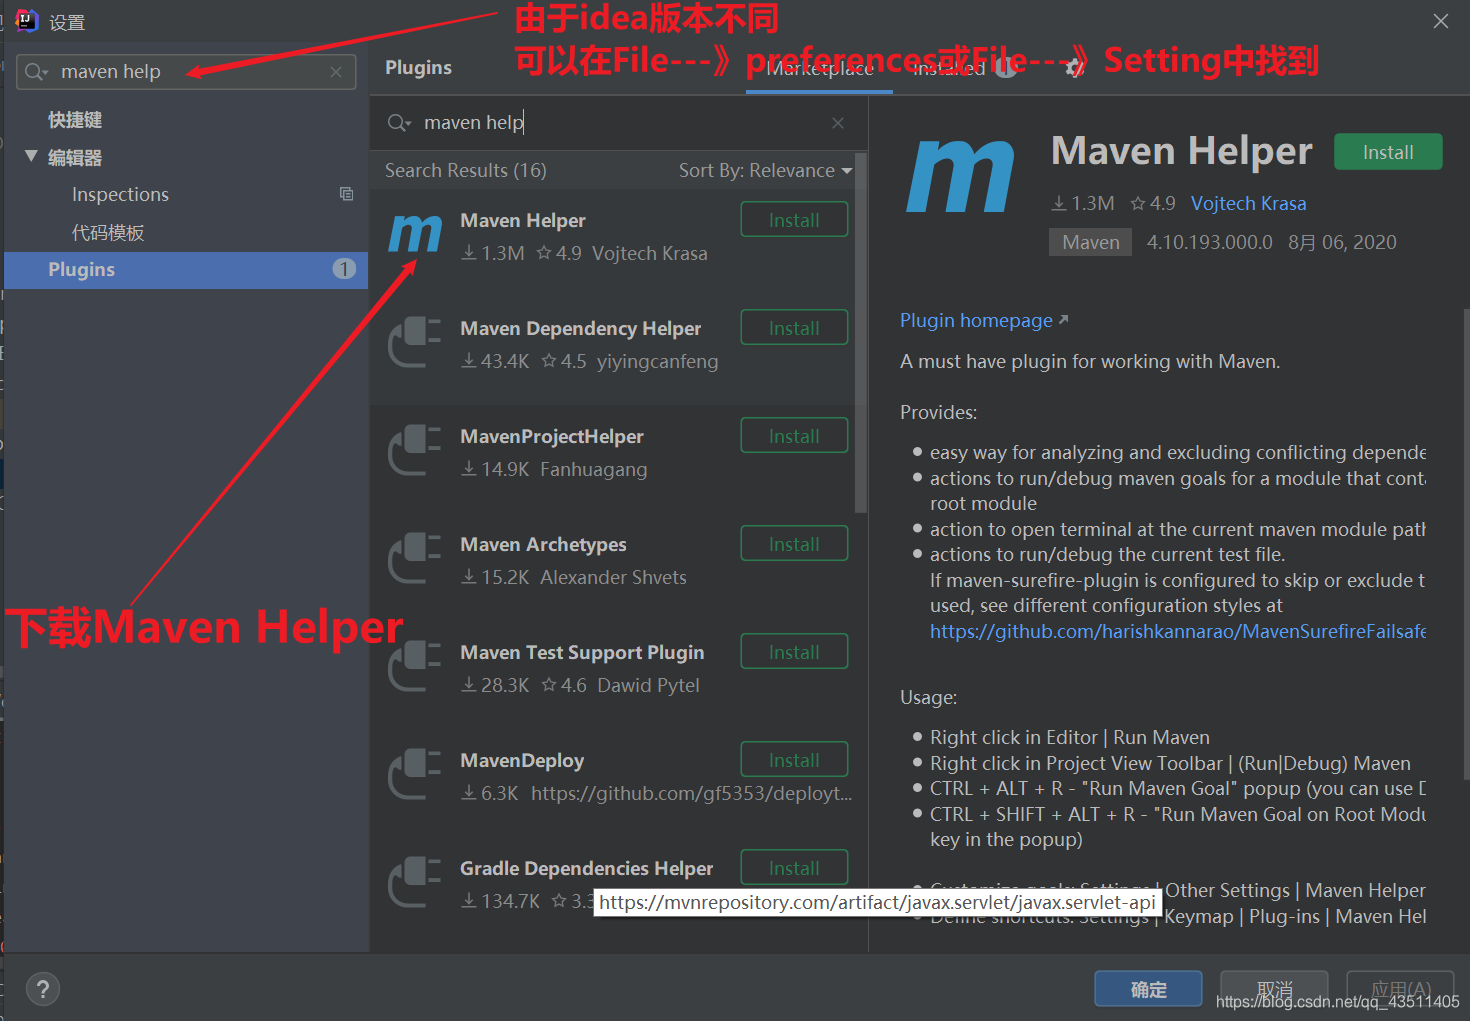Select Plugins in the settings tree
The image size is (1470, 1021).
pyautogui.click(x=186, y=270)
